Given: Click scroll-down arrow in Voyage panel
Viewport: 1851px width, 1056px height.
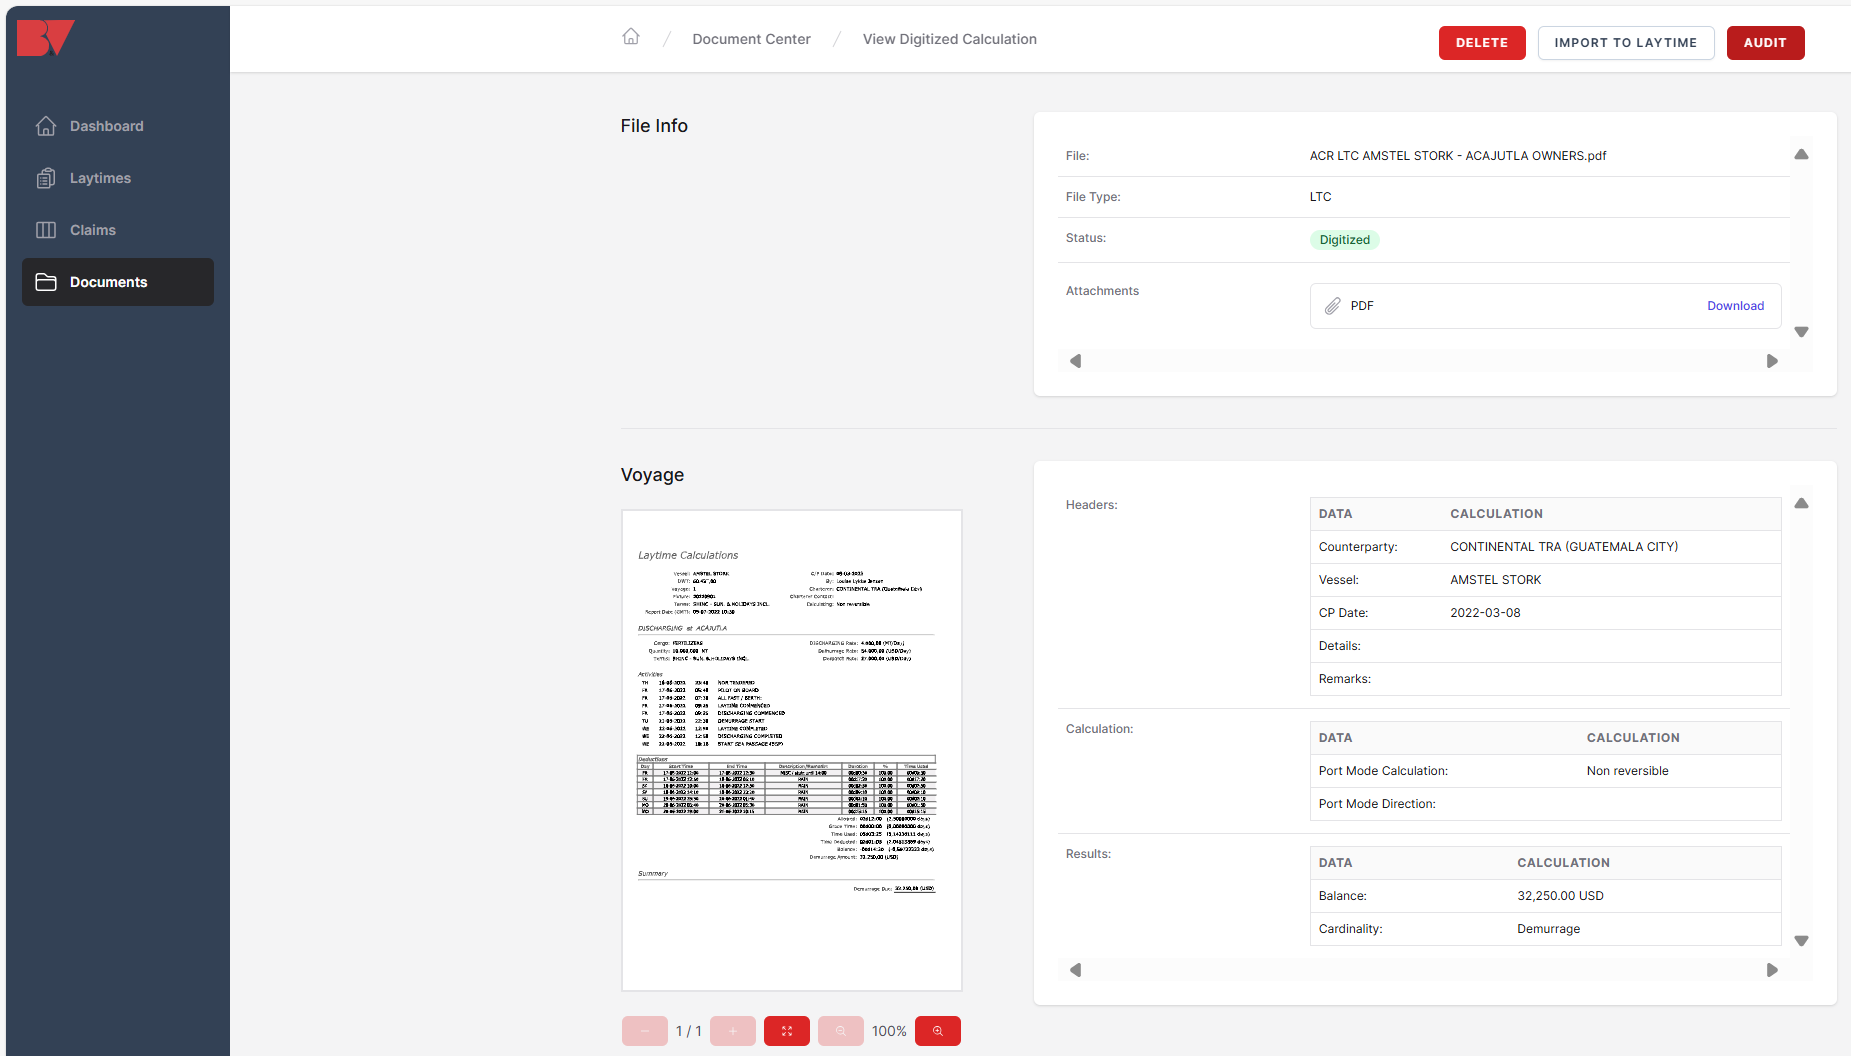Looking at the screenshot, I should pyautogui.click(x=1801, y=941).
